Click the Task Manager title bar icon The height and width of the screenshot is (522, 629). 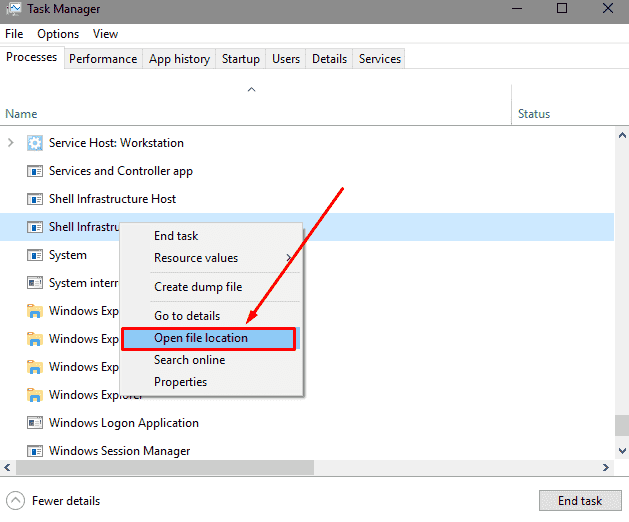click(x=14, y=9)
